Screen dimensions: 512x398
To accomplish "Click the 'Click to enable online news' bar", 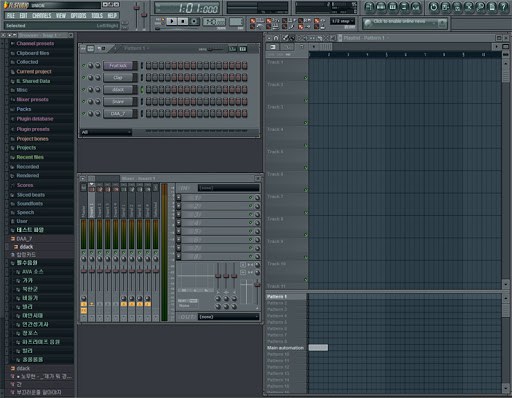I will (x=404, y=23).
